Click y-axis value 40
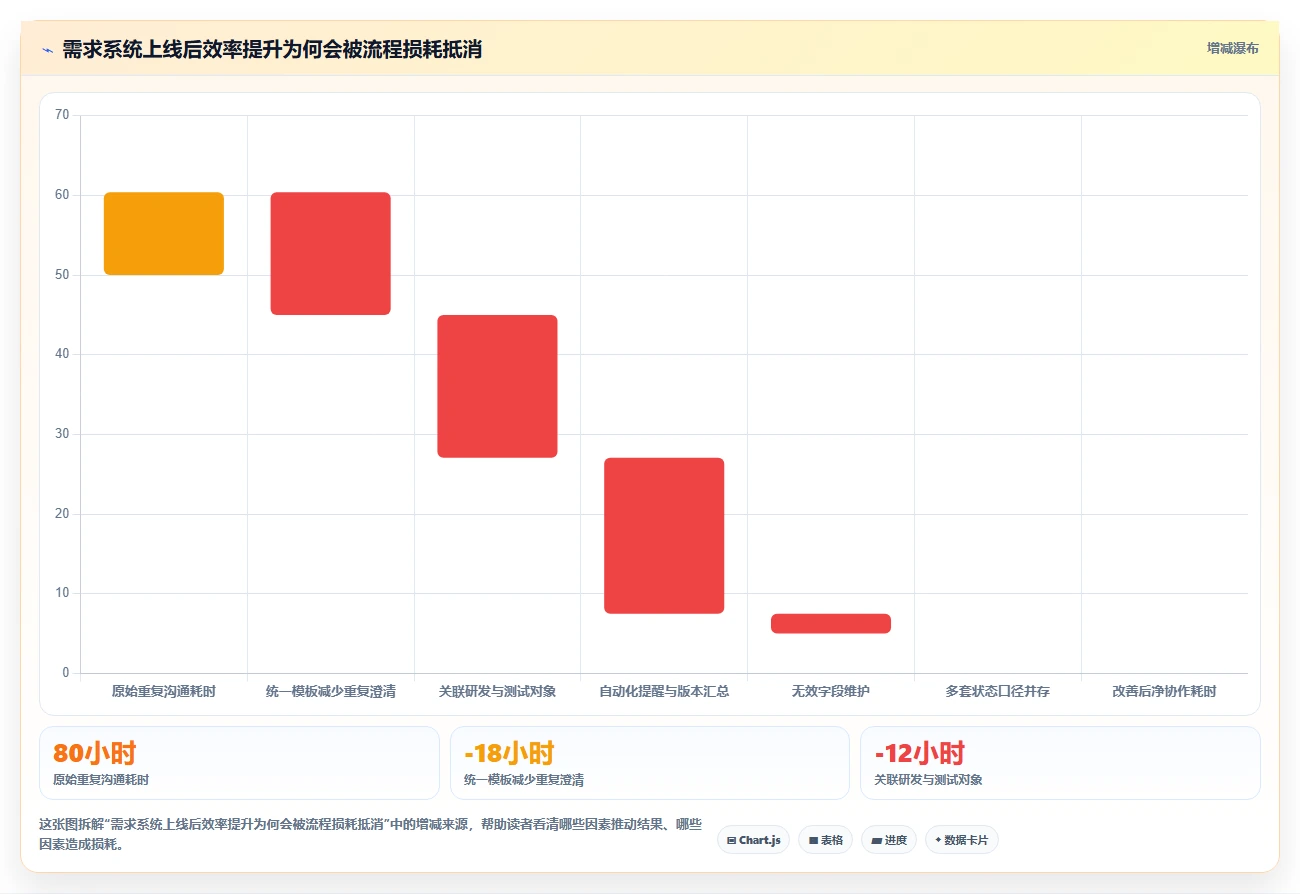 (x=62, y=354)
